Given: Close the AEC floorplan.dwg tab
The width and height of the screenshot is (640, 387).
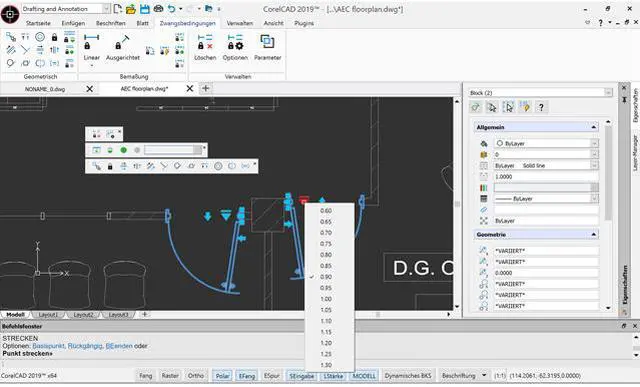Looking at the screenshot, I should (x=190, y=88).
